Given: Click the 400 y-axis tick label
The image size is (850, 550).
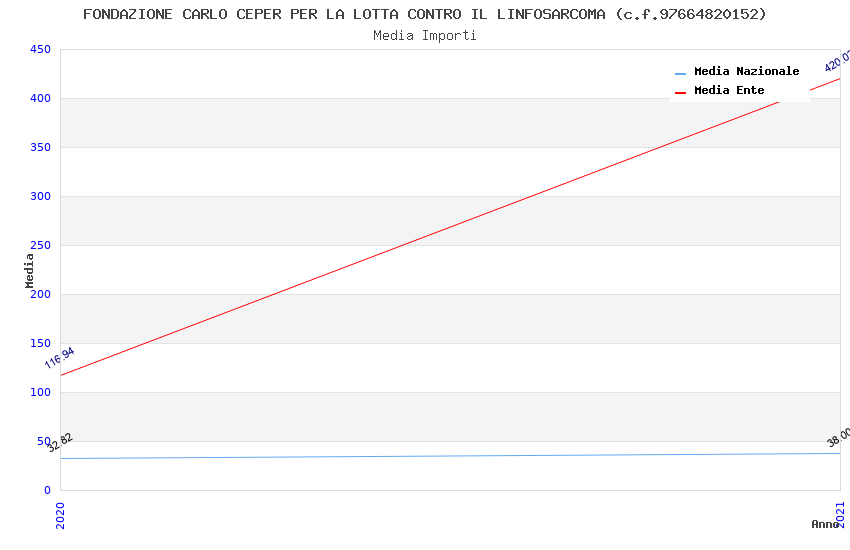Looking at the screenshot, I should click(x=40, y=98).
